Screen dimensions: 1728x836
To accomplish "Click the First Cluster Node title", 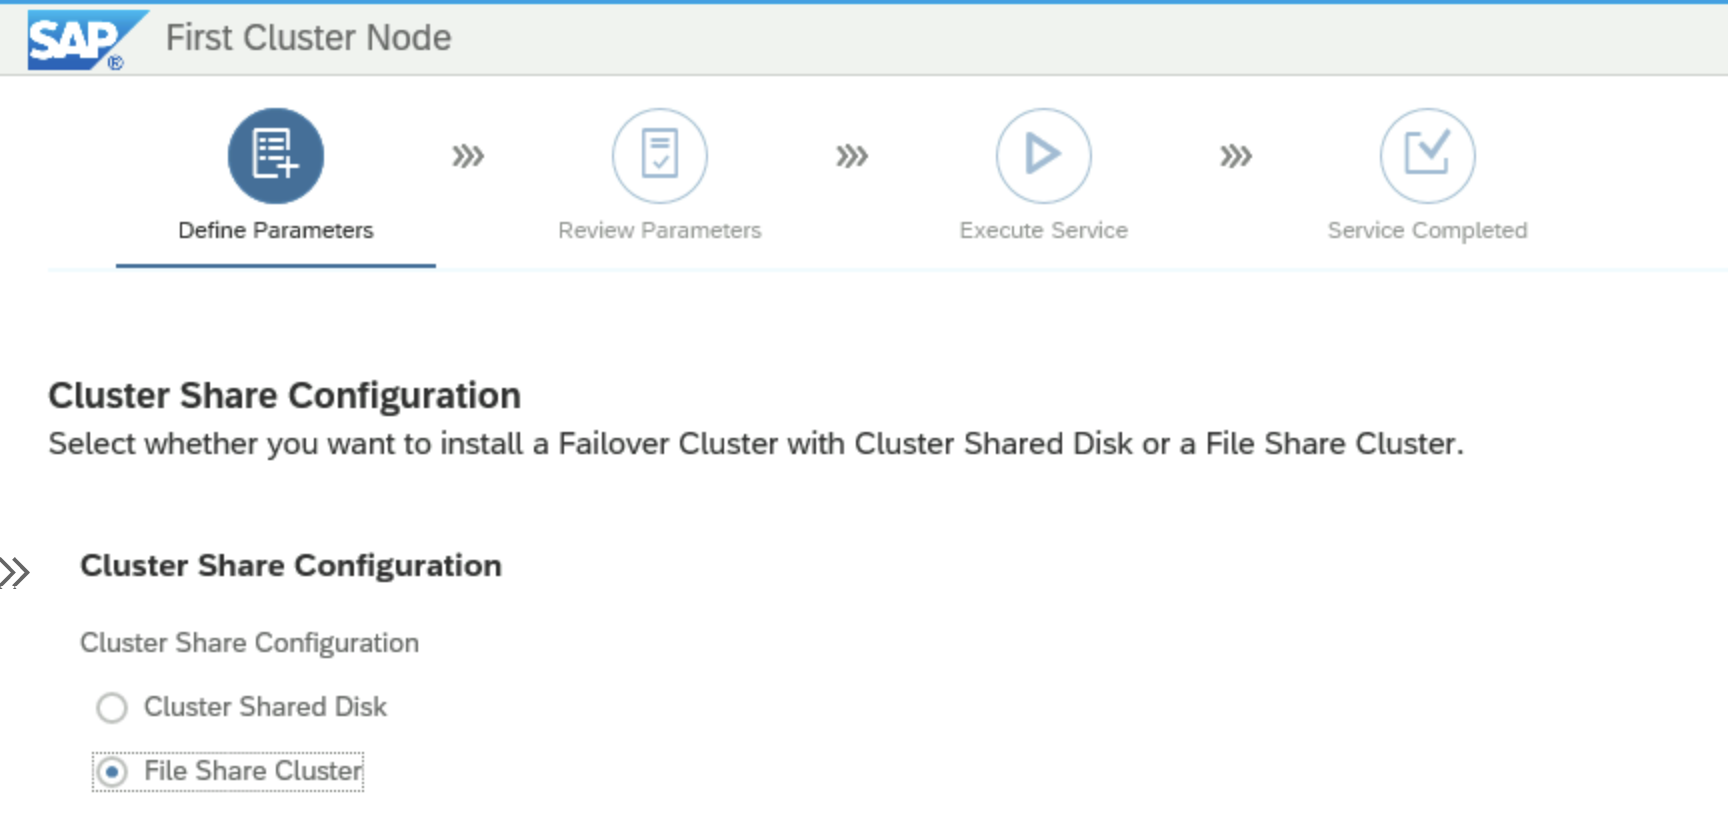I will [308, 38].
